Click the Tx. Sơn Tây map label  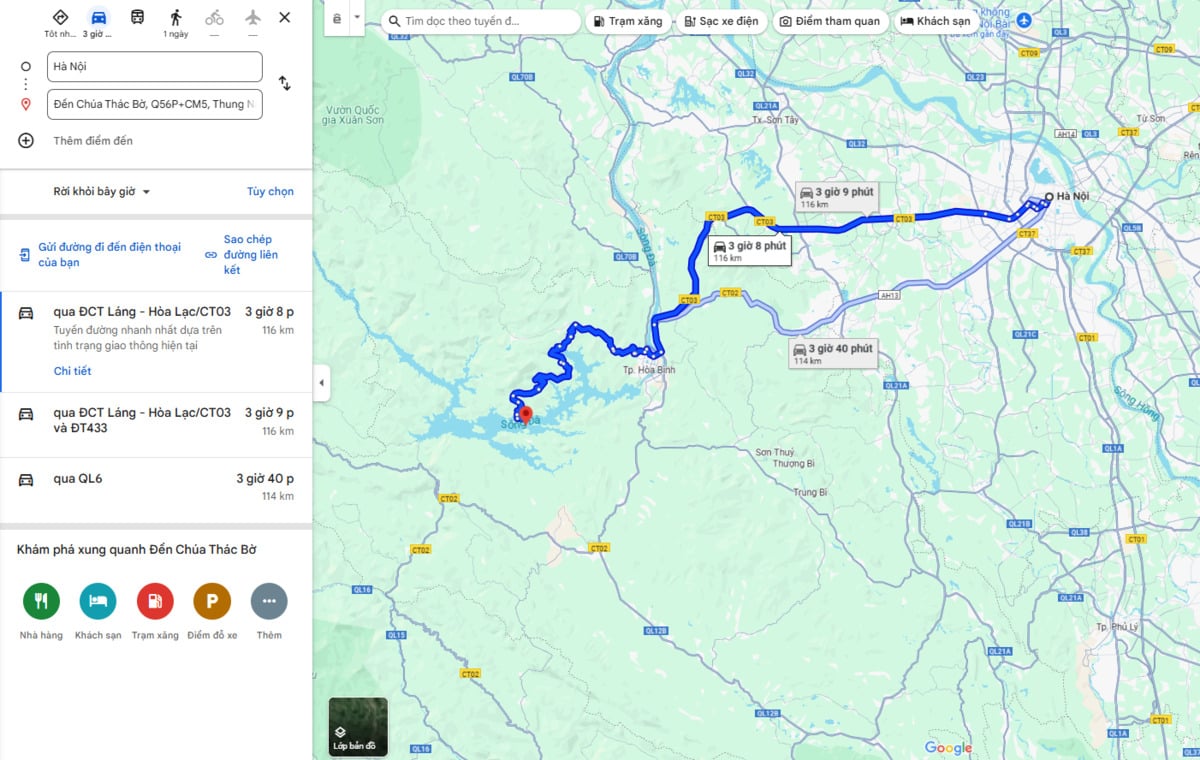click(x=776, y=120)
